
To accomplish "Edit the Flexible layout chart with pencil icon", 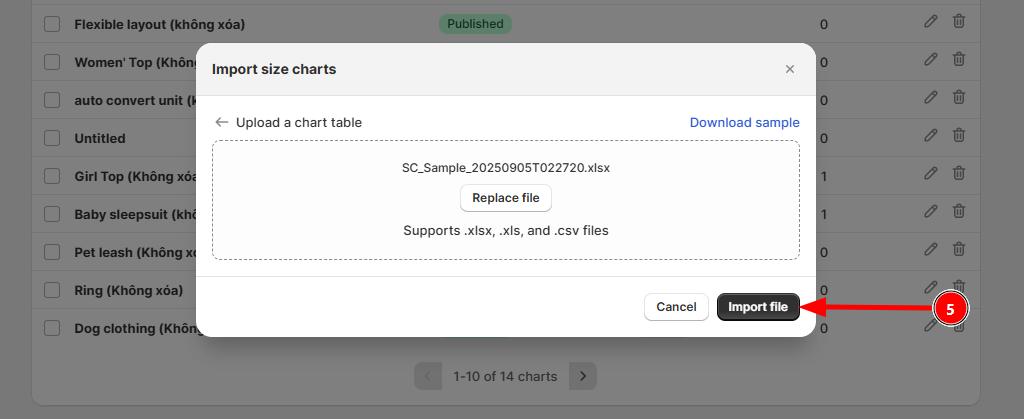I will [x=931, y=22].
